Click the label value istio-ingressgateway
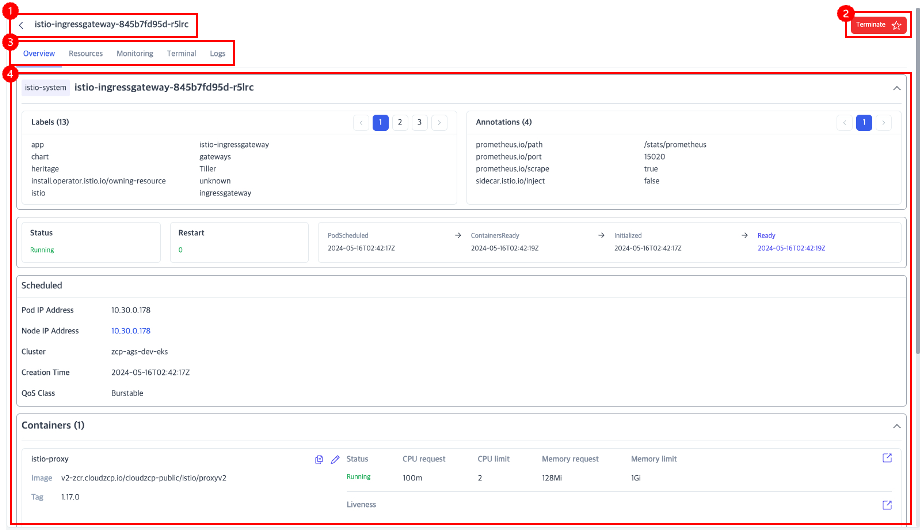Screen dimensions: 920x530 pos(234,144)
